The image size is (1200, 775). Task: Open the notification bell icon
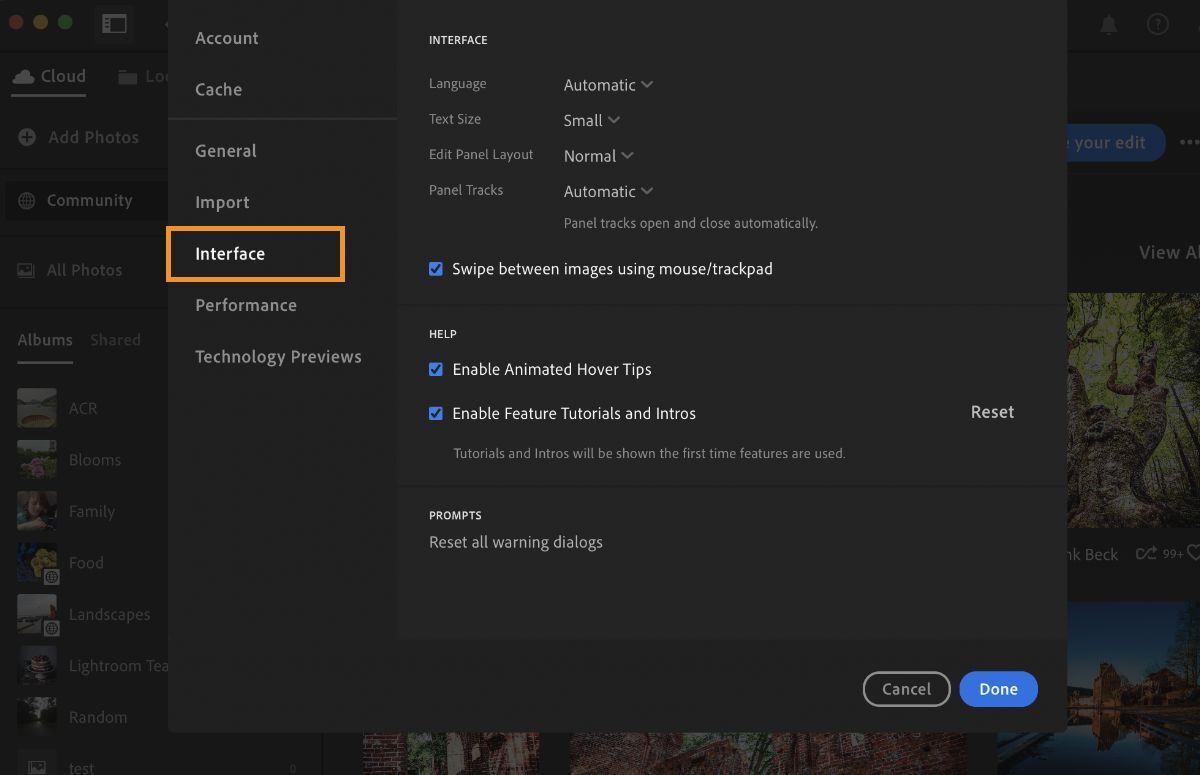click(1111, 24)
